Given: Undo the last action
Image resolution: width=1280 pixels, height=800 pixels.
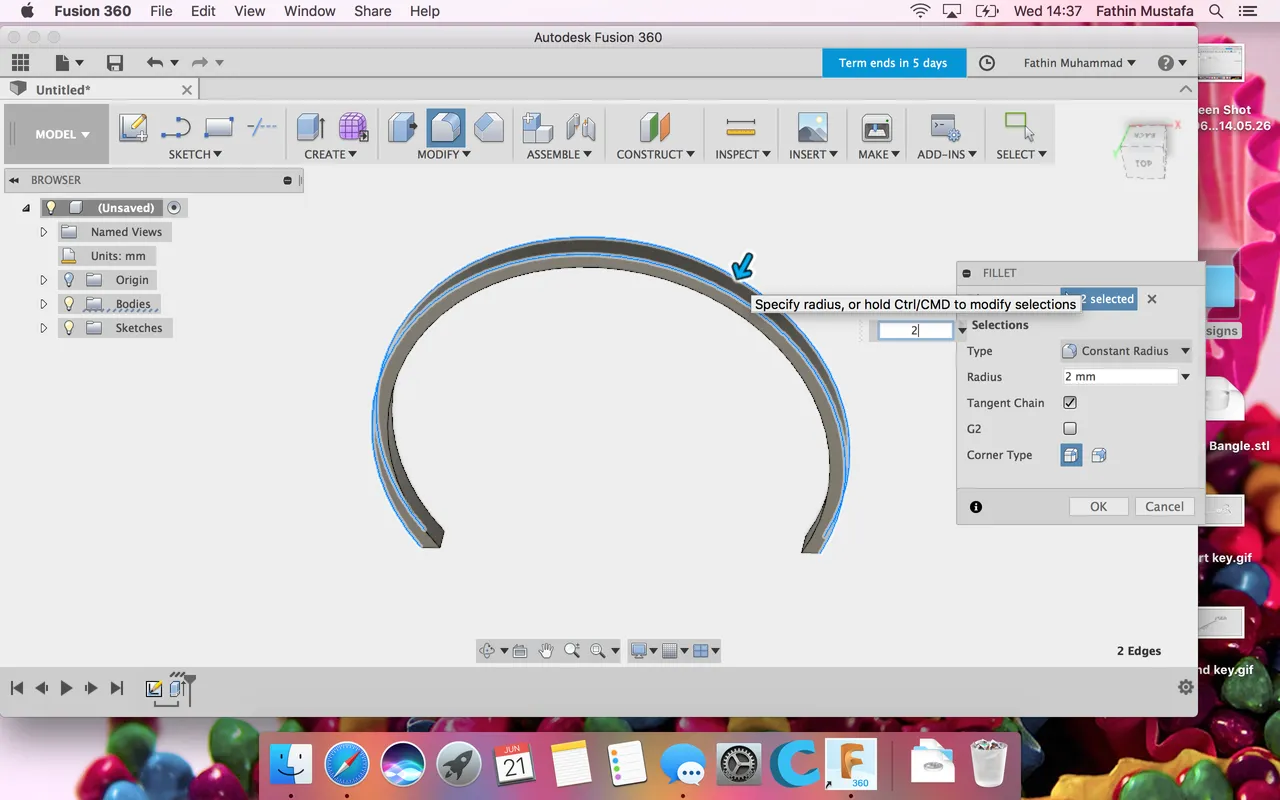Looking at the screenshot, I should (x=154, y=63).
